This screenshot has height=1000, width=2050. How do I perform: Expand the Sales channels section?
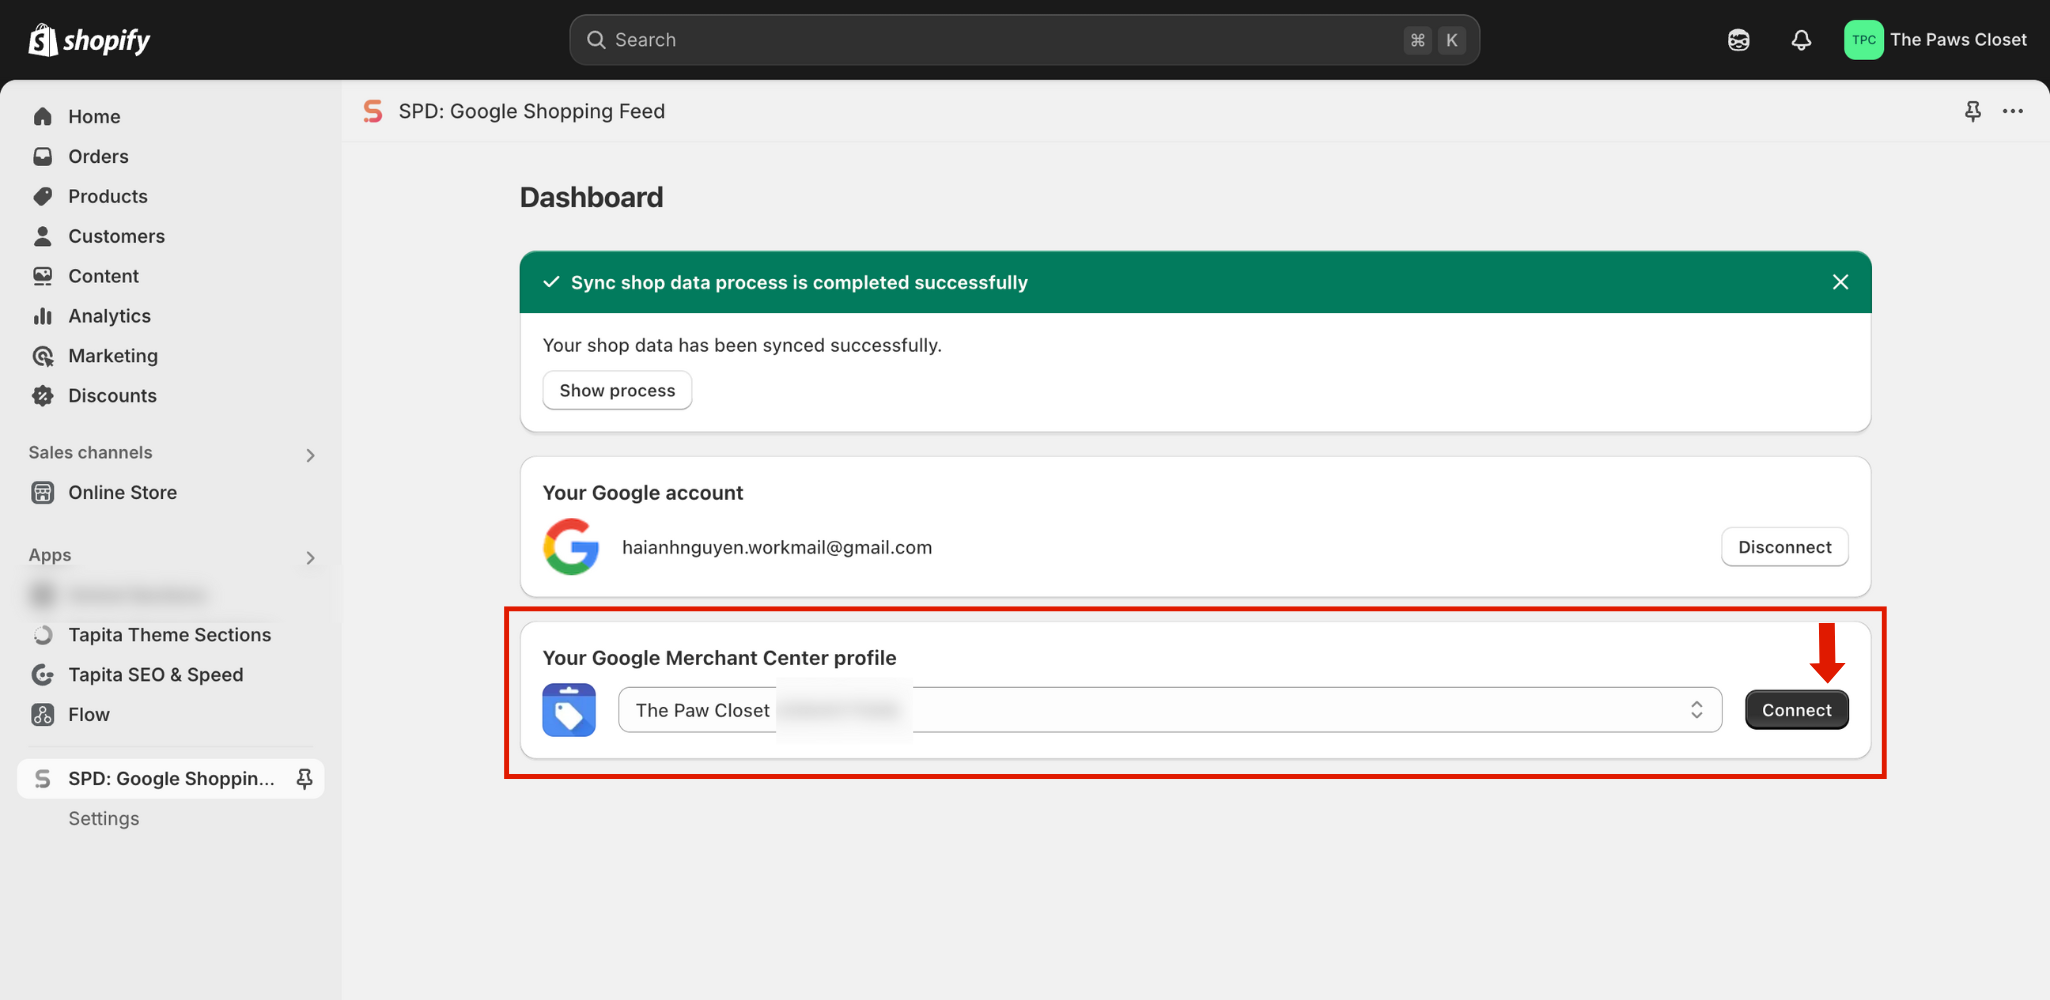point(310,455)
